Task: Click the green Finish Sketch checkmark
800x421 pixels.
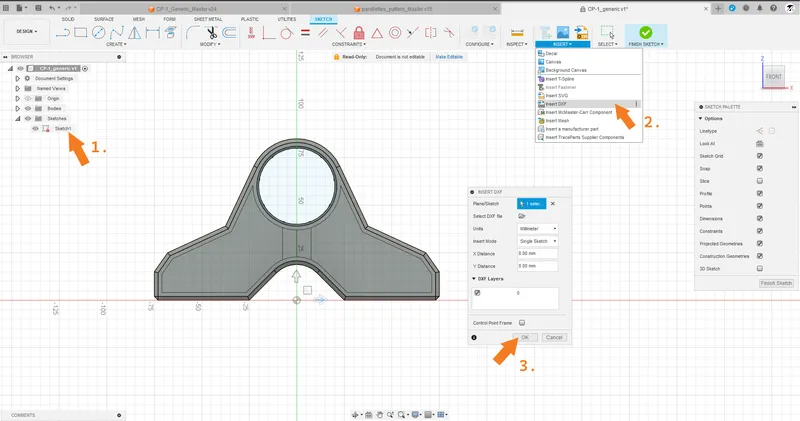Action: tap(645, 33)
